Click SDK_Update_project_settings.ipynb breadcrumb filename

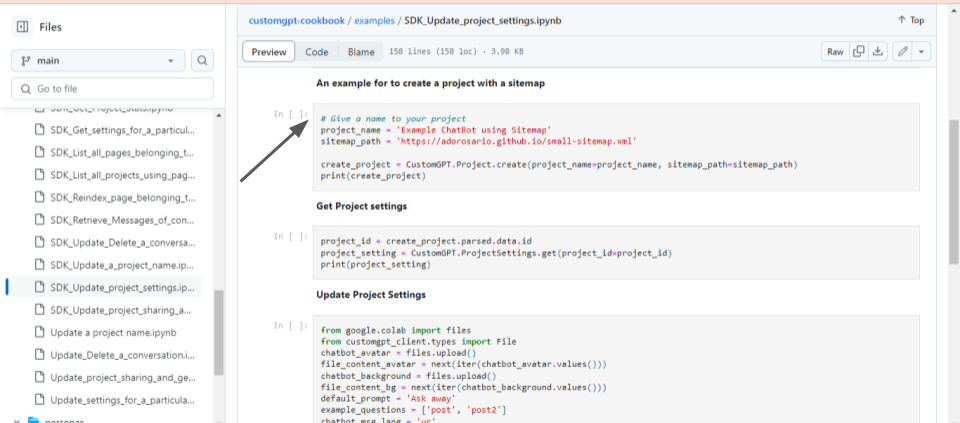[483, 20]
